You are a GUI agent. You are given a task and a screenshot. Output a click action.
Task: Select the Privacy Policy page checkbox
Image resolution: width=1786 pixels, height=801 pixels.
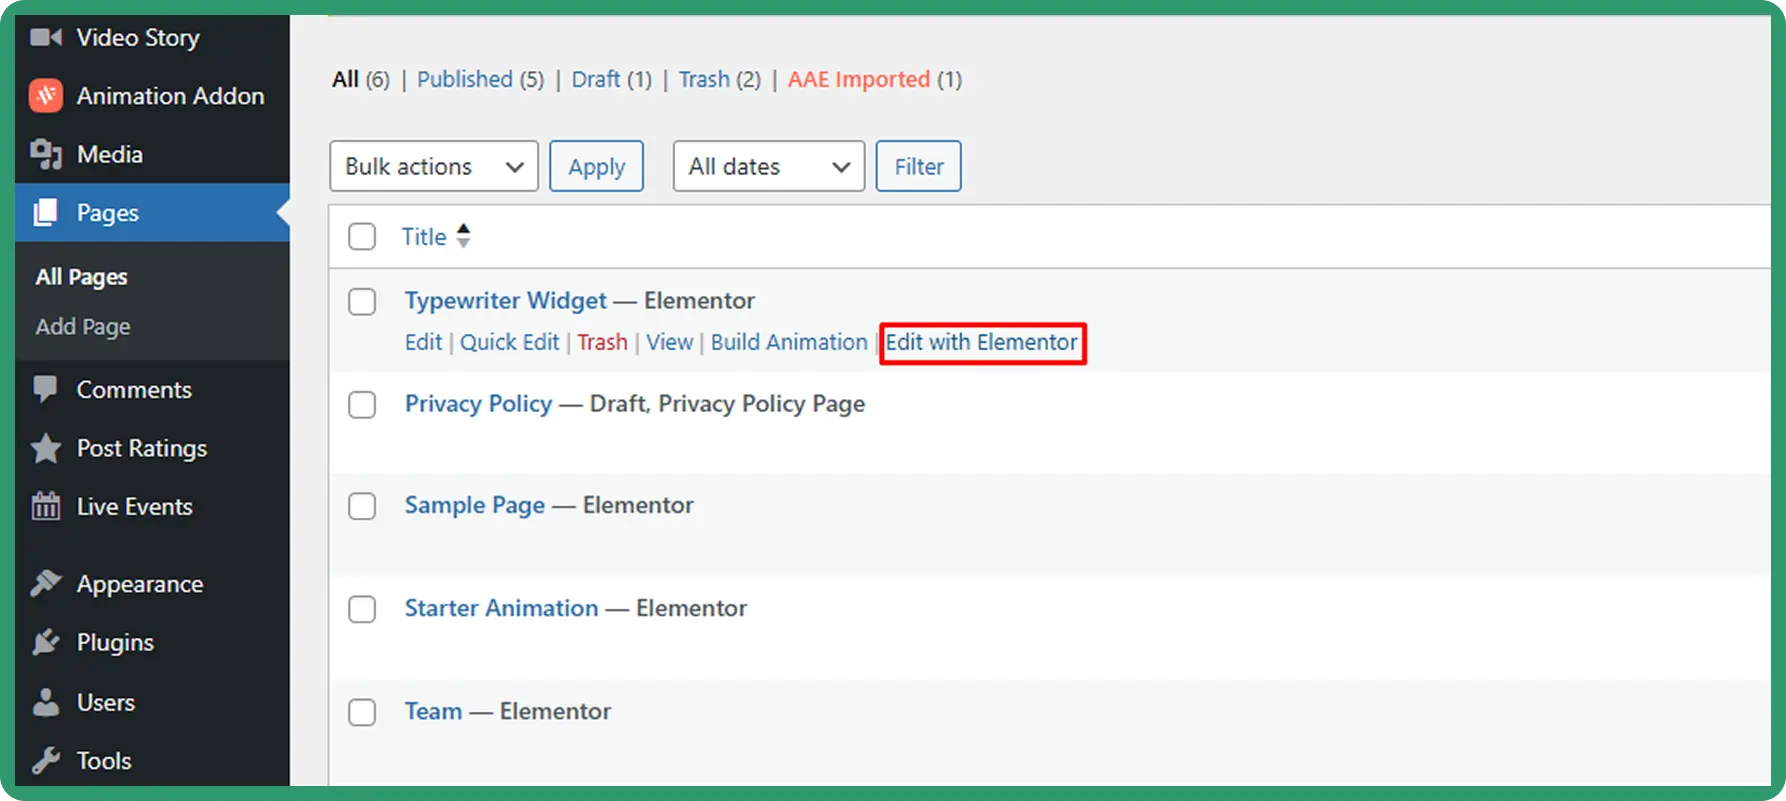tap(362, 404)
